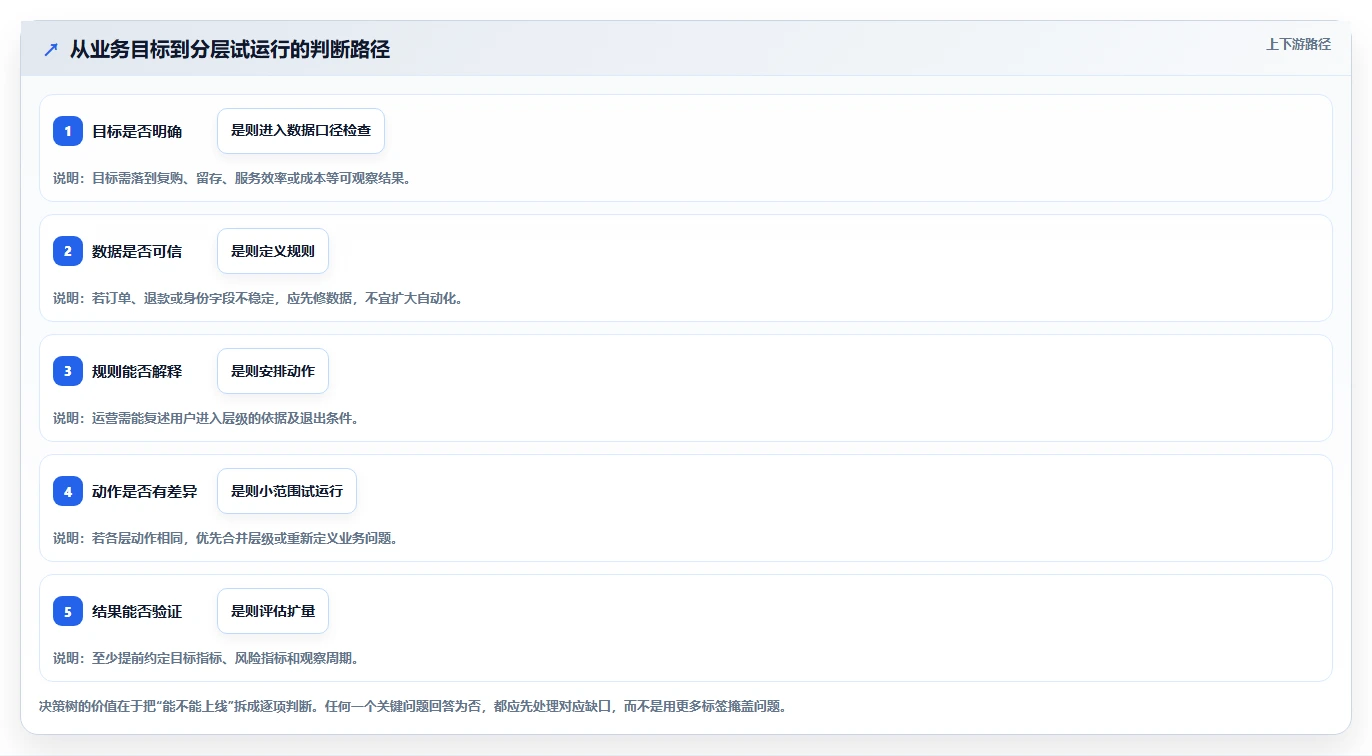Click the note about 进入层级的依据及退出条件

coord(206,418)
